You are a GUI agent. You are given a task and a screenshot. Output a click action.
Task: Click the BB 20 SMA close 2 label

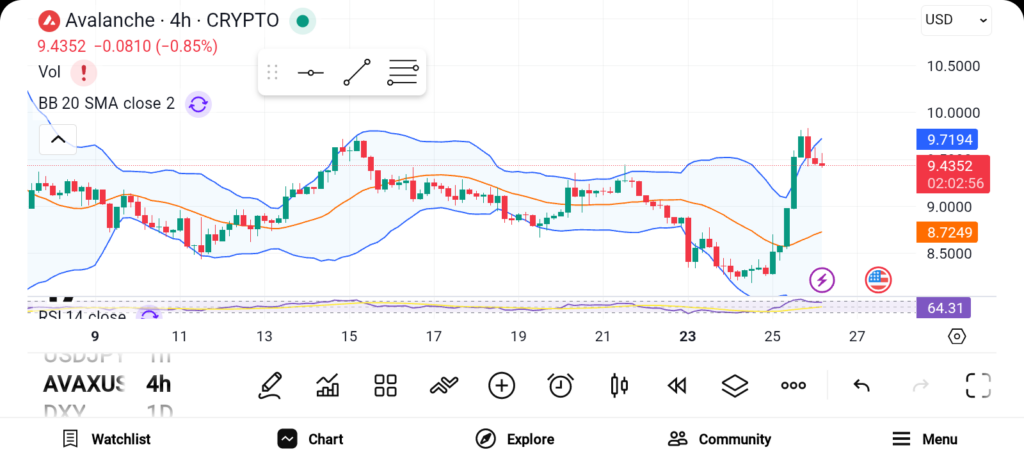[x=106, y=103]
